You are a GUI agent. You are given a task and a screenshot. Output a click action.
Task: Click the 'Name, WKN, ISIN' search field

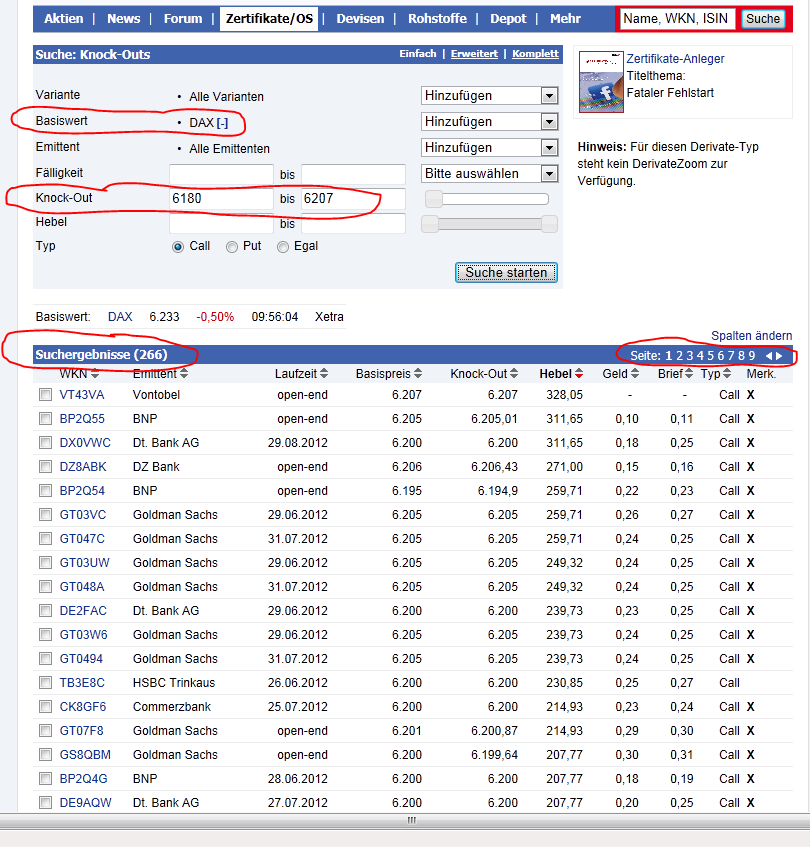[677, 19]
